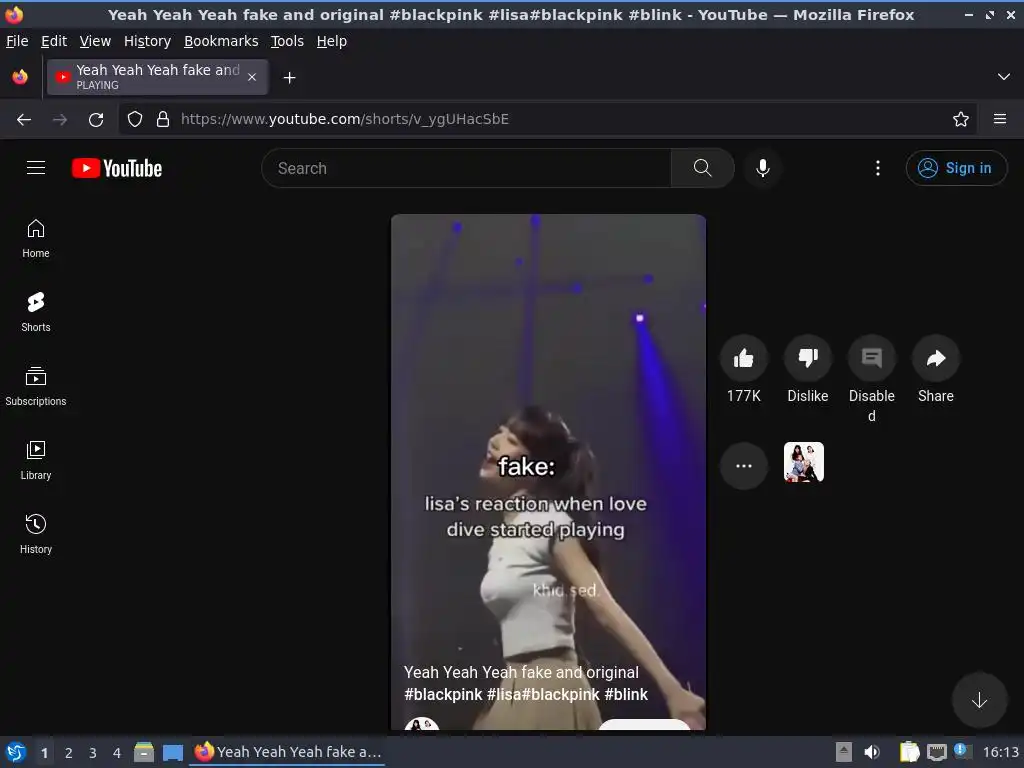The width and height of the screenshot is (1024, 768).
Task: Open Subscriptions in sidebar
Action: [x=36, y=387]
